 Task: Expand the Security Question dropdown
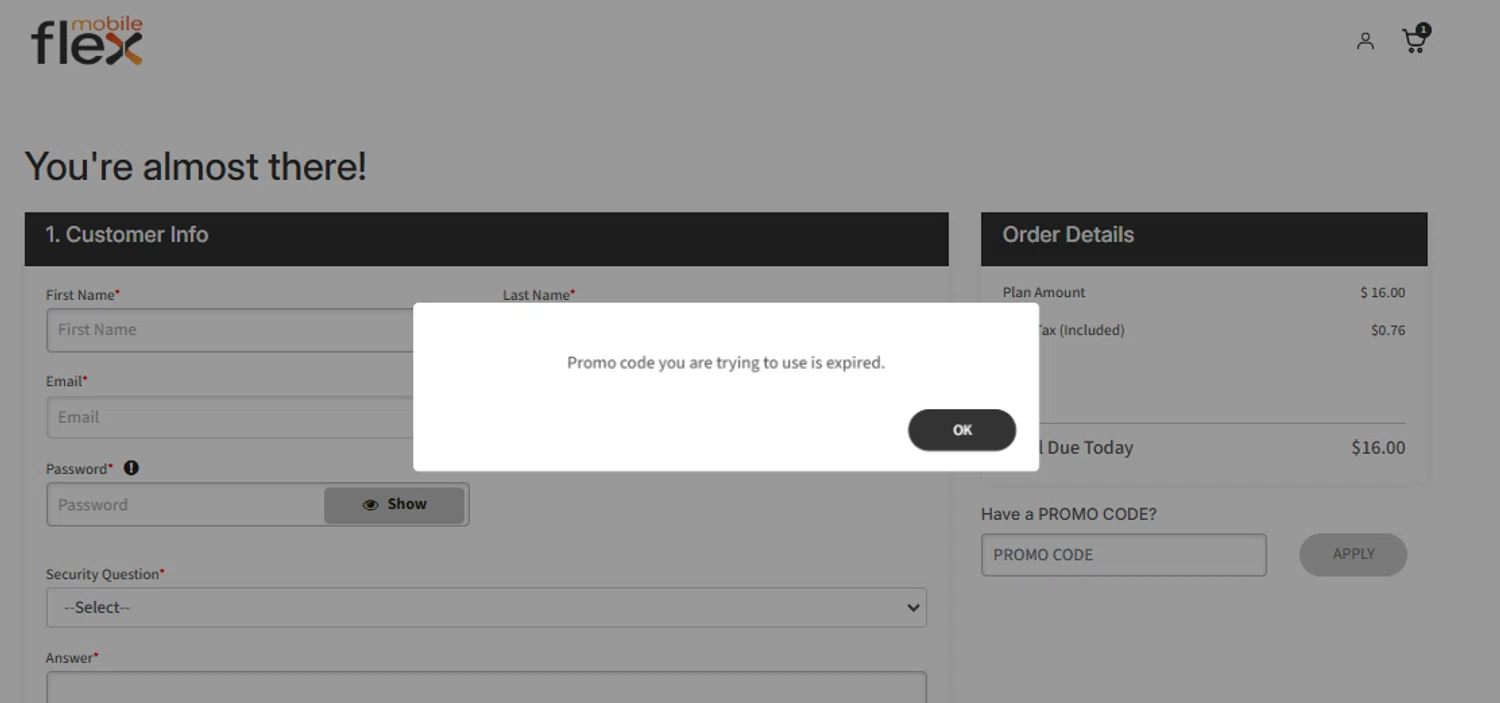(x=486, y=608)
